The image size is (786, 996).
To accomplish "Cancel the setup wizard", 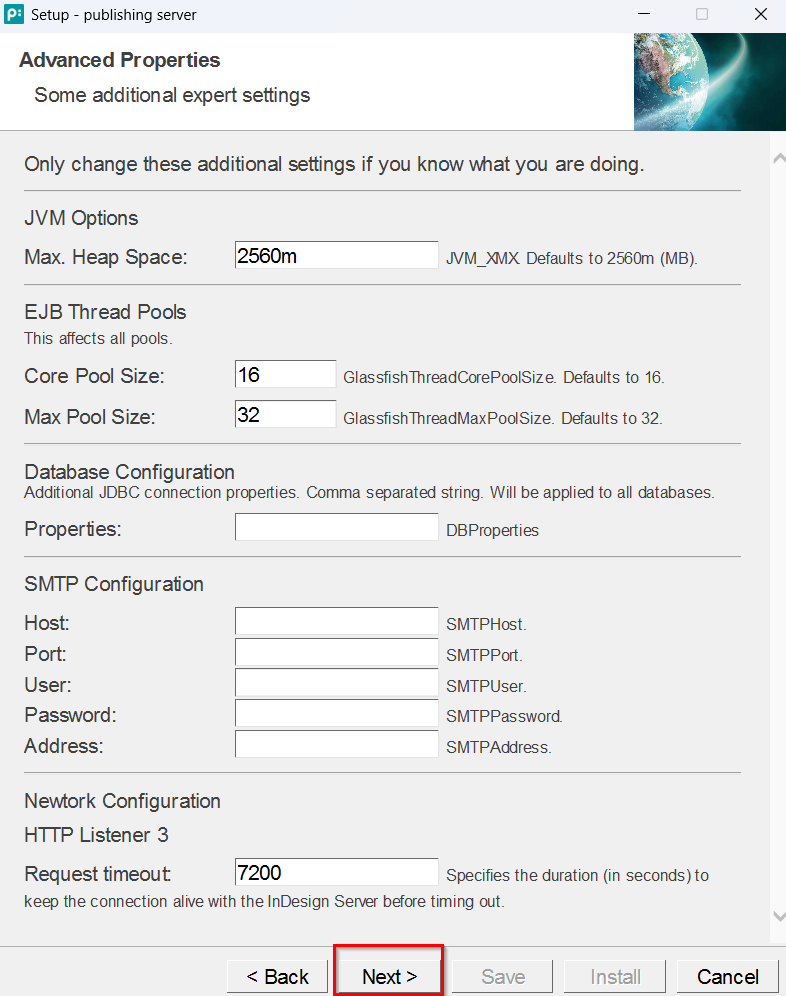I will (x=727, y=976).
